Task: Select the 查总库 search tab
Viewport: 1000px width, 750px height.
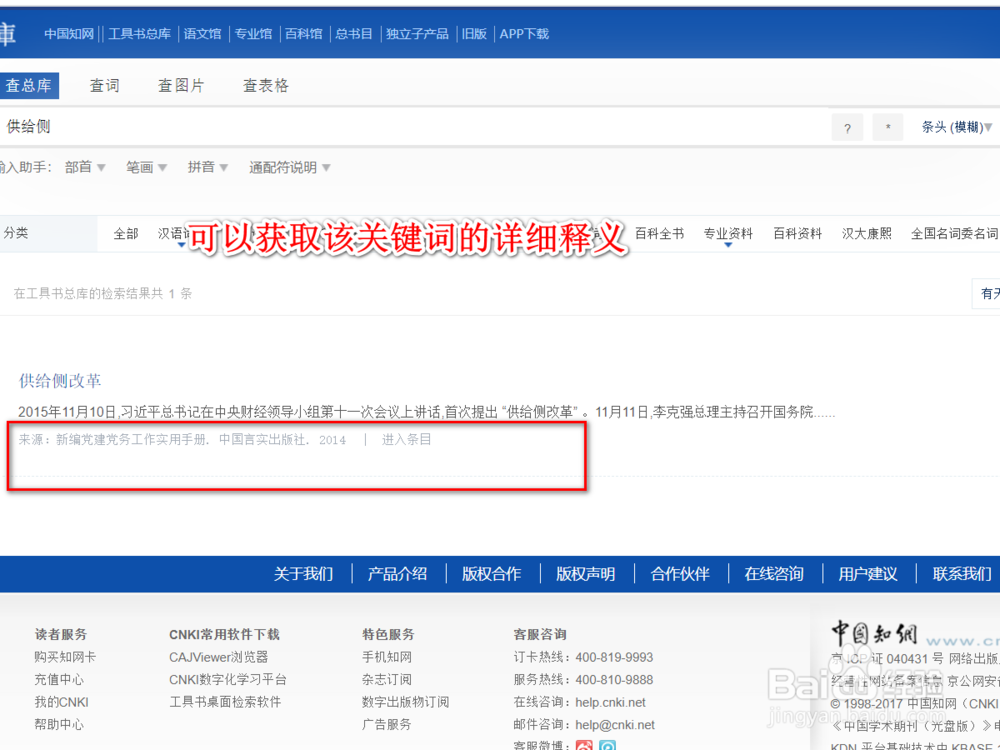Action: 29,85
